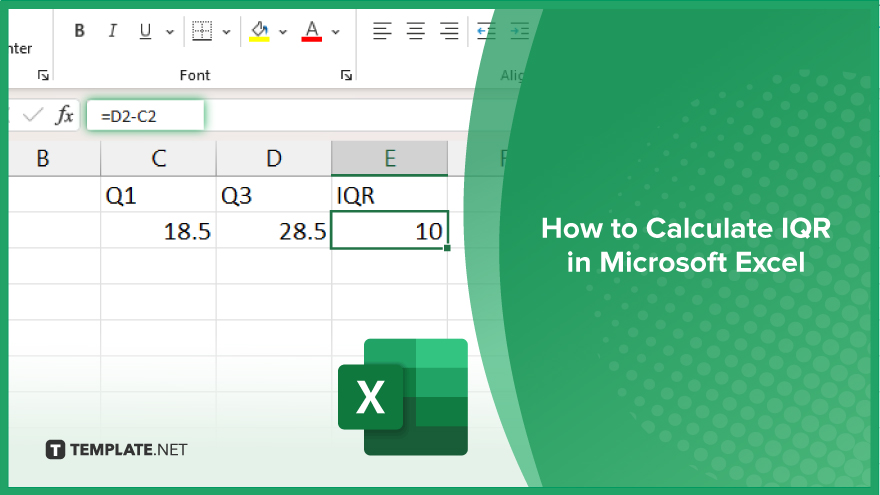Open Insert Function fx

pyautogui.click(x=65, y=116)
